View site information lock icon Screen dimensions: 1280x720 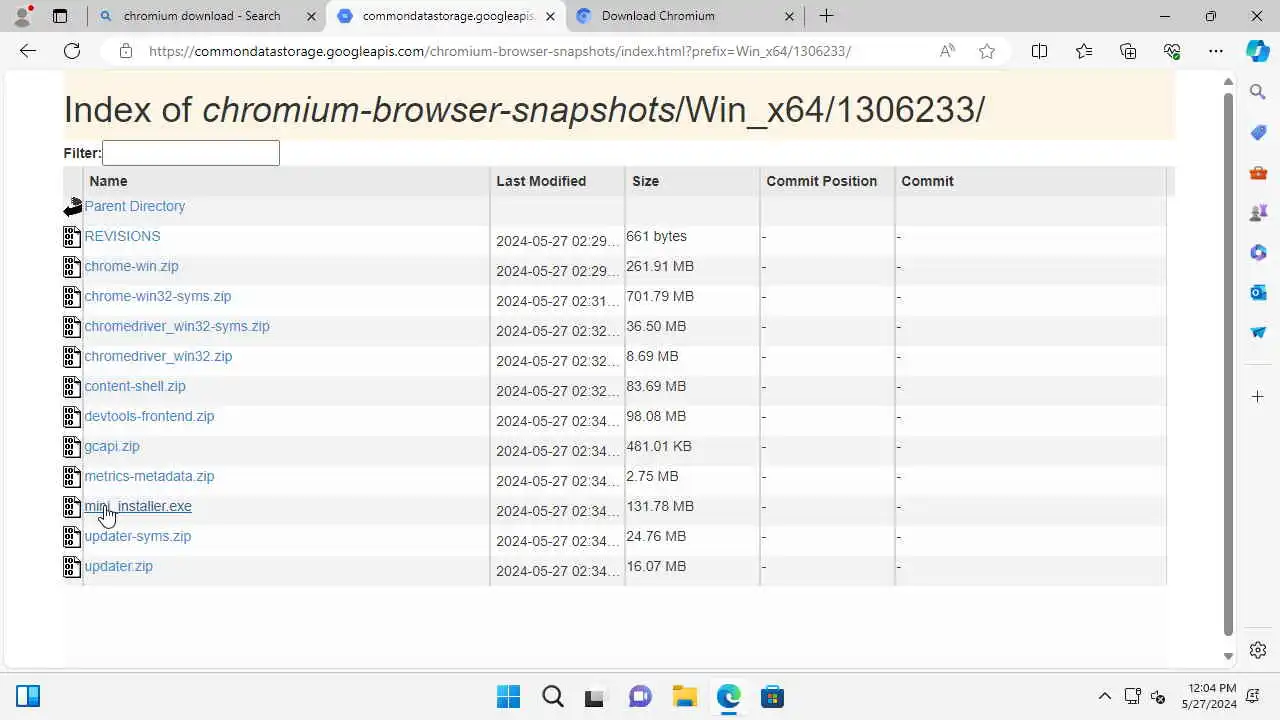point(125,51)
